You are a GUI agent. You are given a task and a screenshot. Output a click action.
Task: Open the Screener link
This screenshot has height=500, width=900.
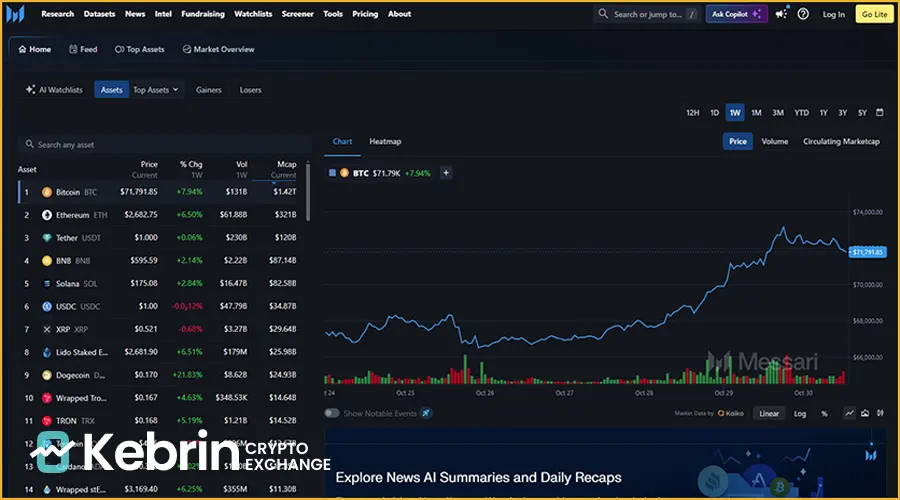pos(297,14)
